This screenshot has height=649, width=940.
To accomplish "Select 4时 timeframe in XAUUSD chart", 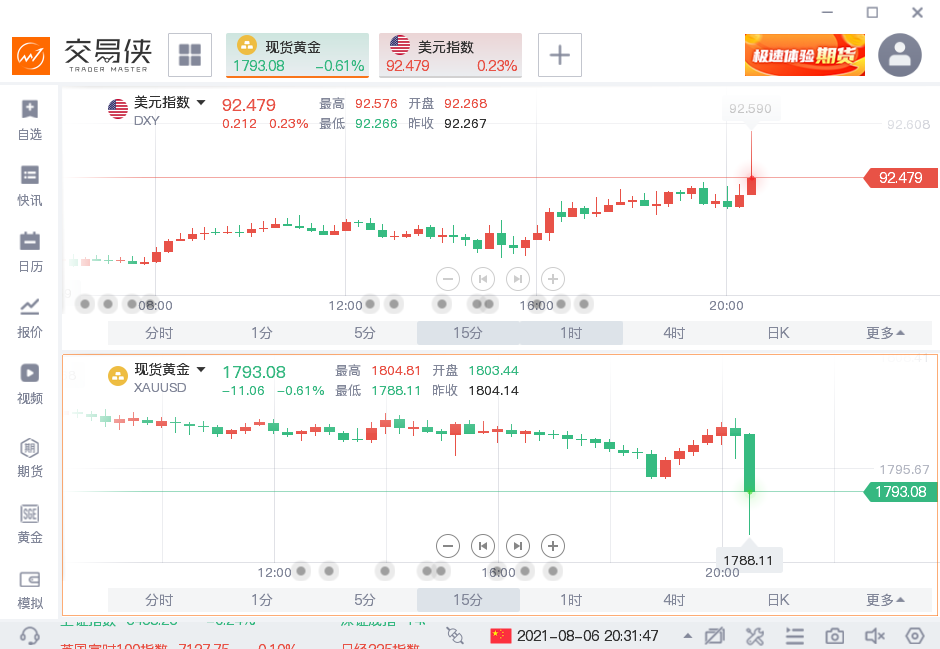I will pos(674,600).
